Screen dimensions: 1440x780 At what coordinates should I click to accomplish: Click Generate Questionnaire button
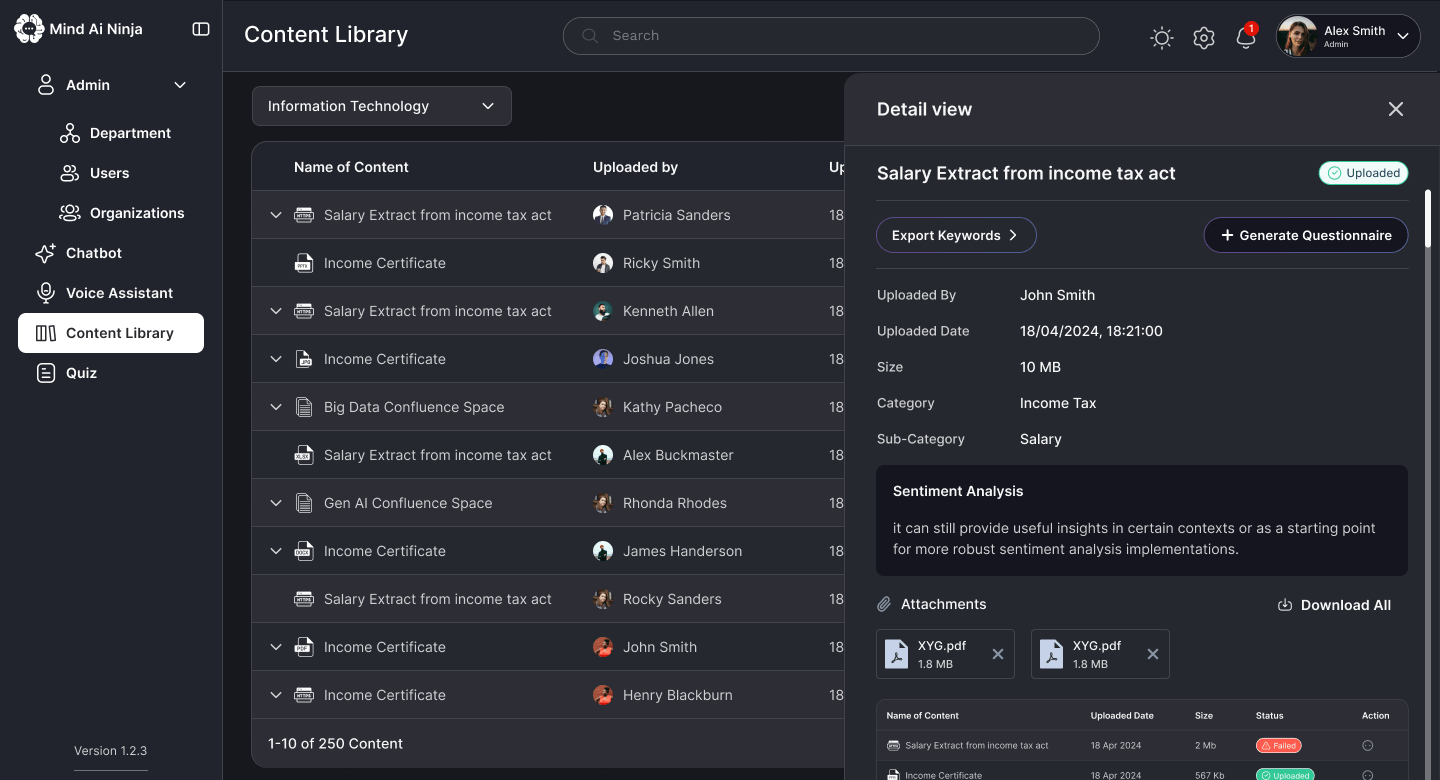click(x=1306, y=235)
